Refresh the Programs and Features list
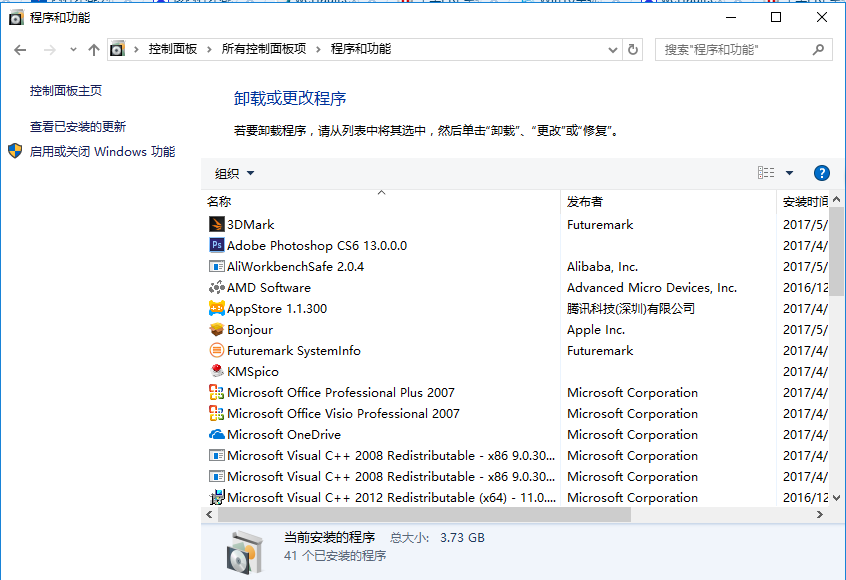 point(633,50)
